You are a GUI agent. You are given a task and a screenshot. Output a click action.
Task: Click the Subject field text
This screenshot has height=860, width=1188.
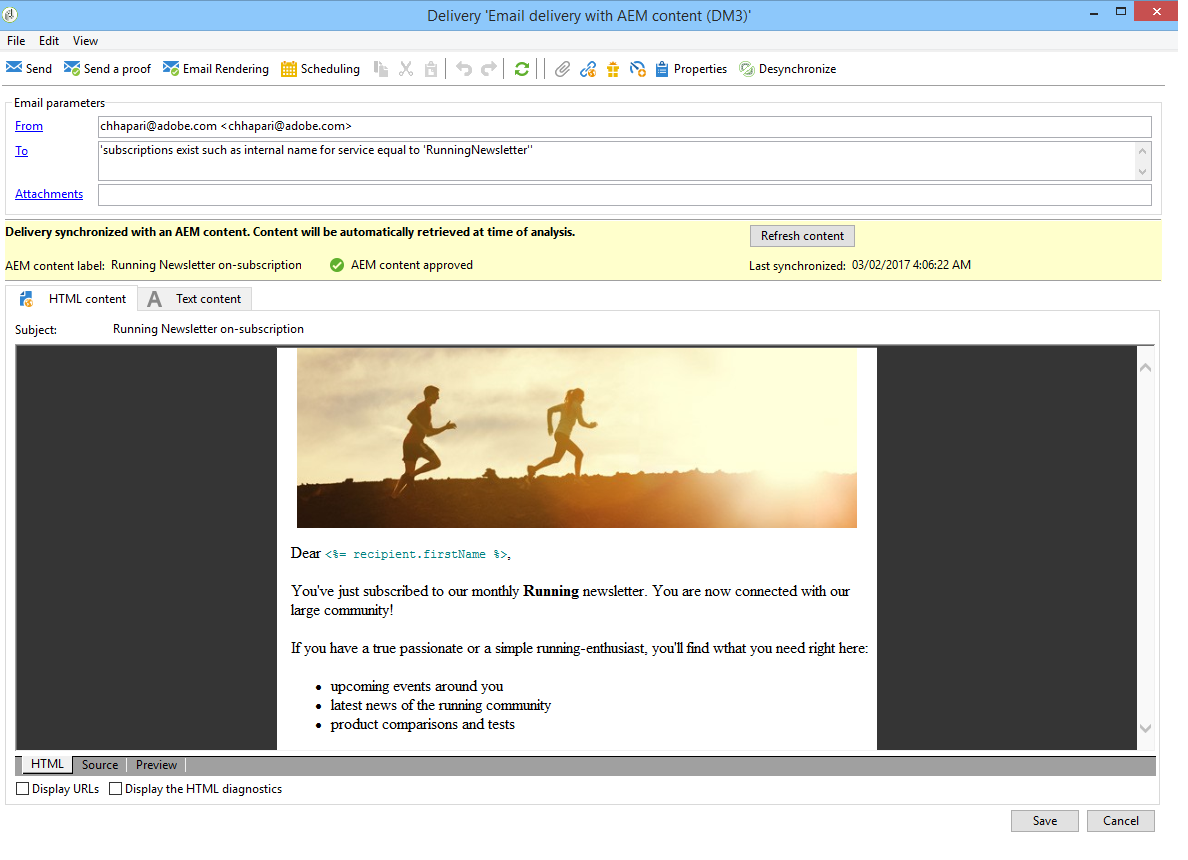(208, 329)
